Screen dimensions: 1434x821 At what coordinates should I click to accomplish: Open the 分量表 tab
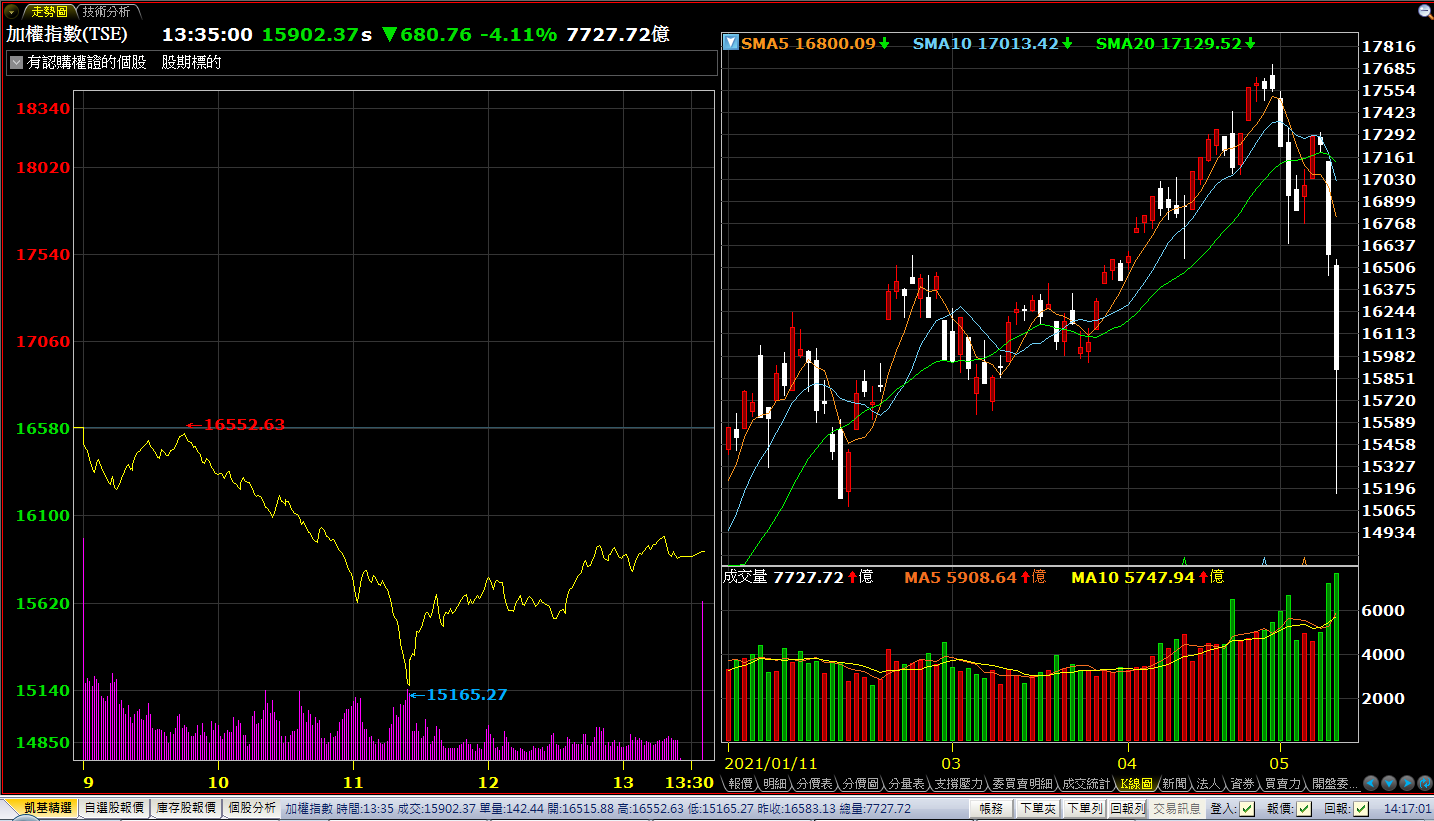point(907,784)
